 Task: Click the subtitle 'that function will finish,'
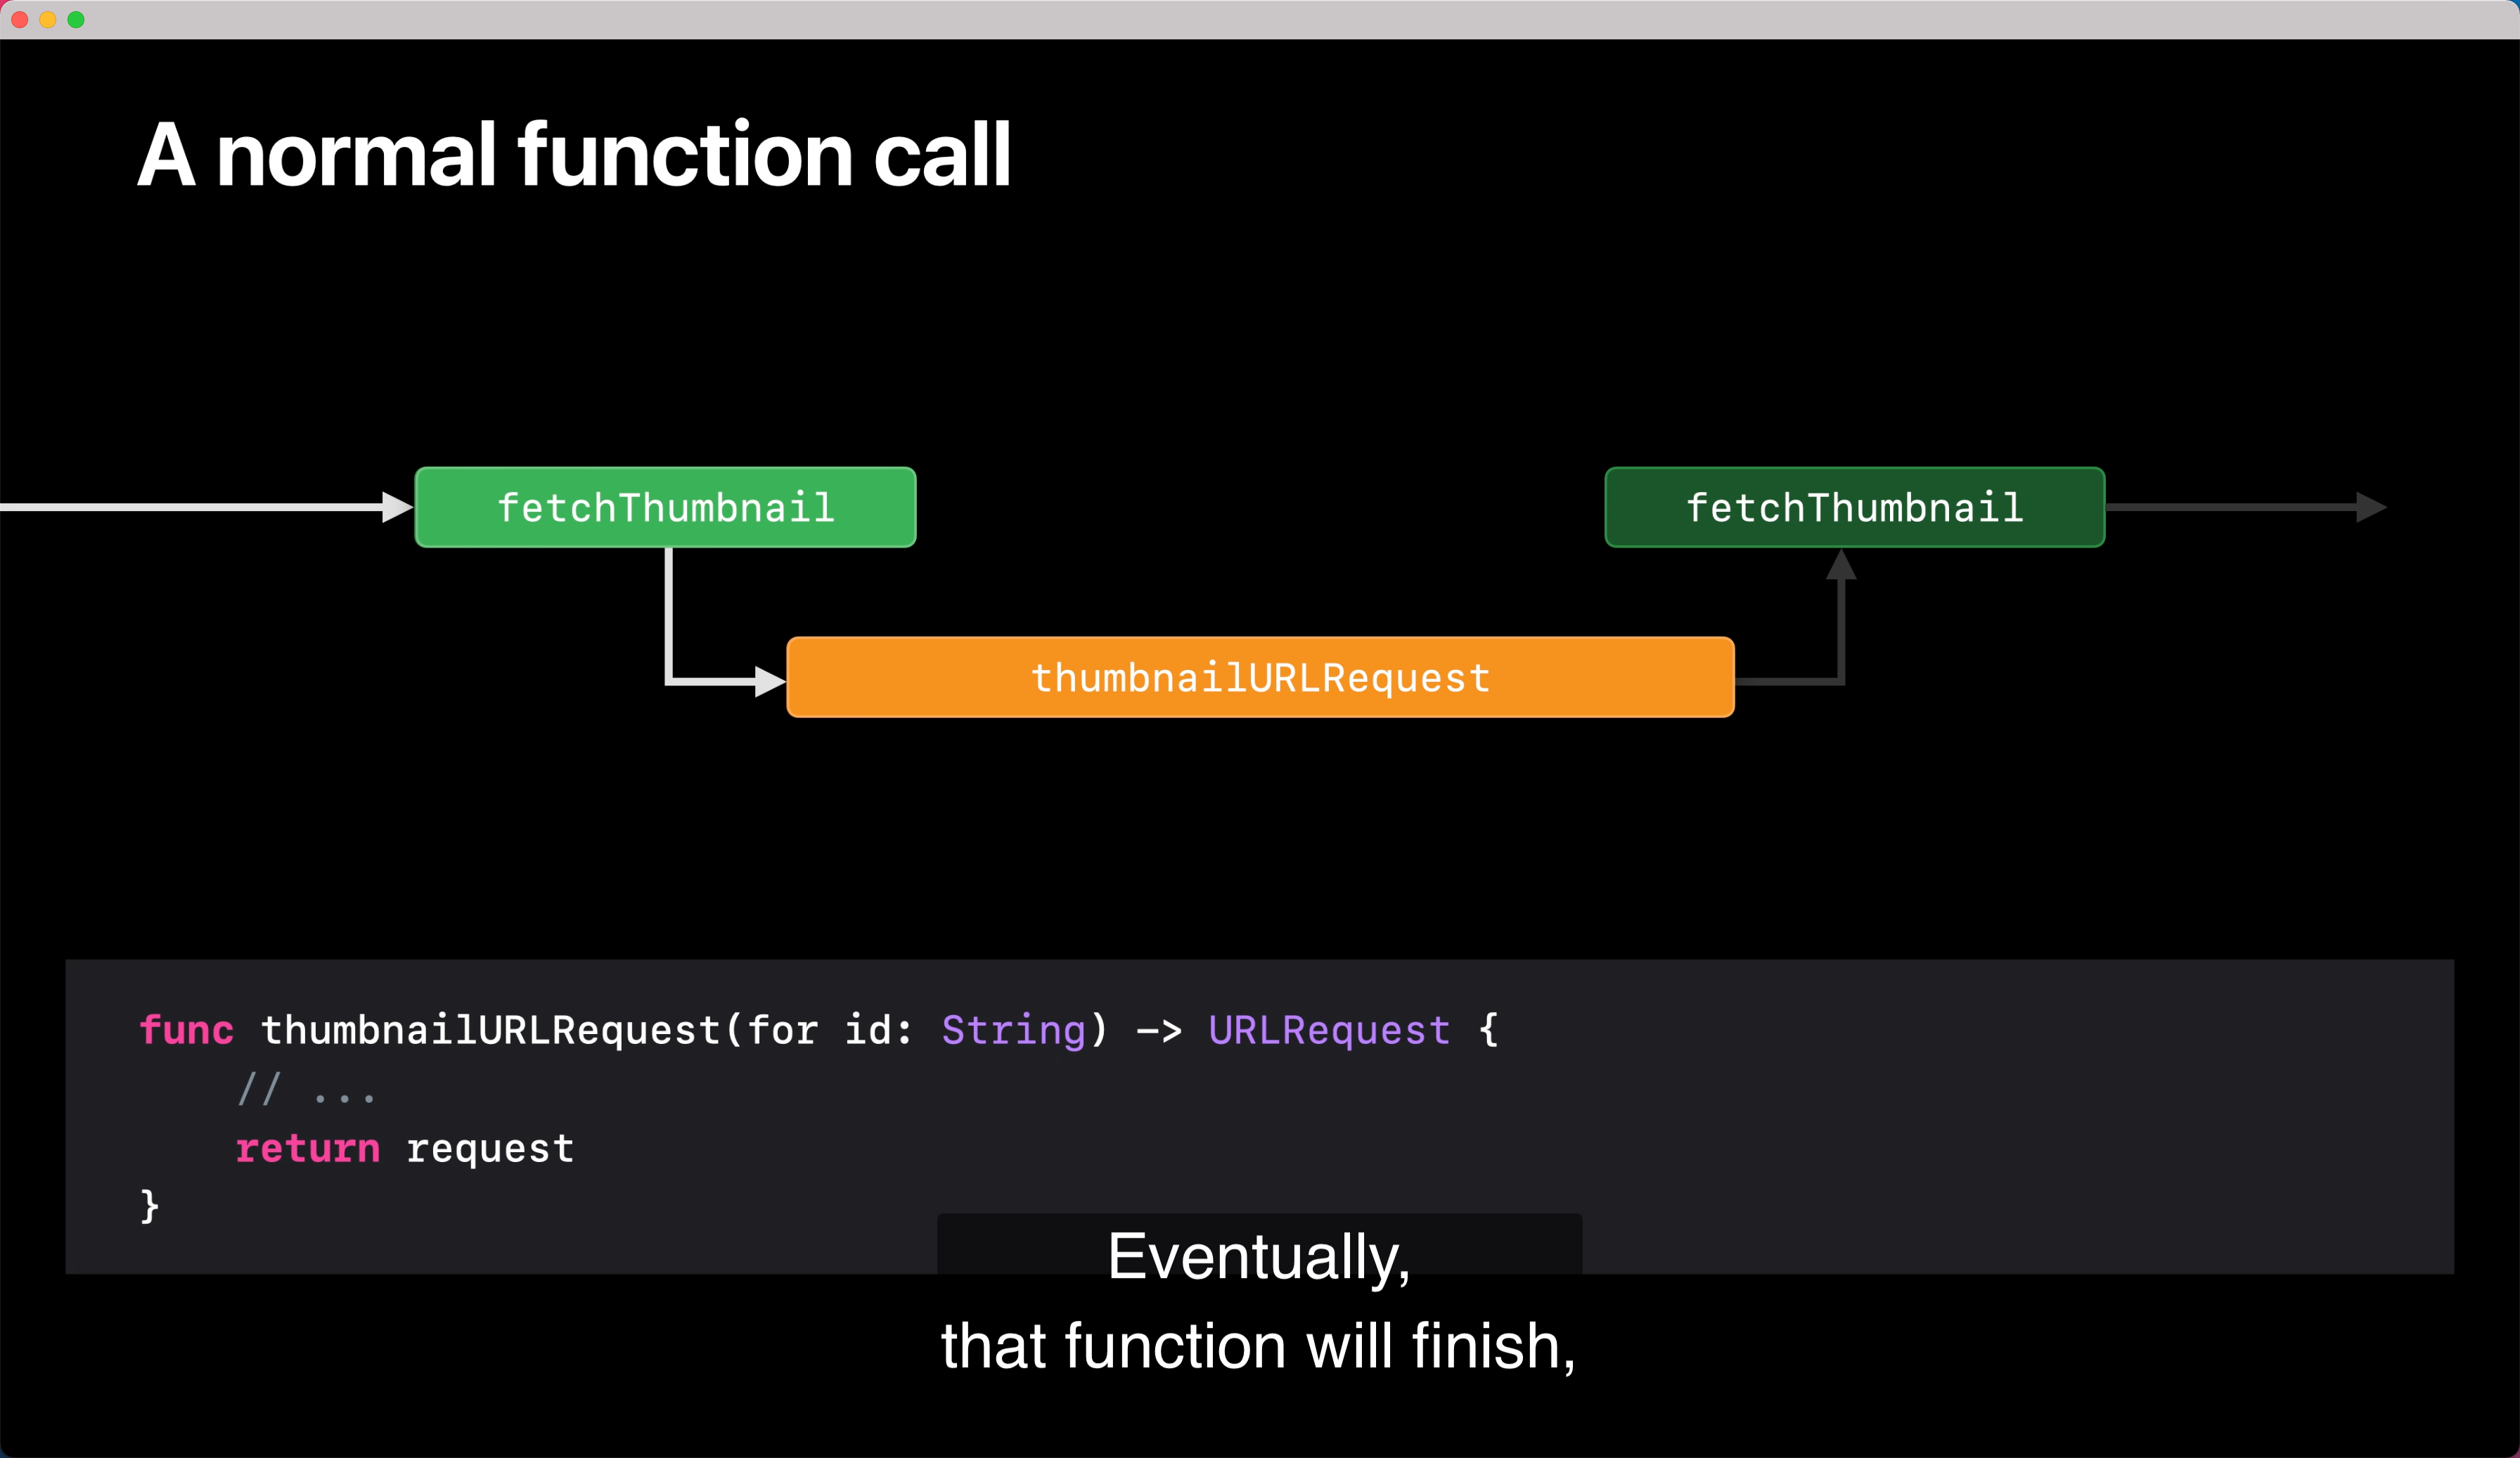pyautogui.click(x=1259, y=1346)
